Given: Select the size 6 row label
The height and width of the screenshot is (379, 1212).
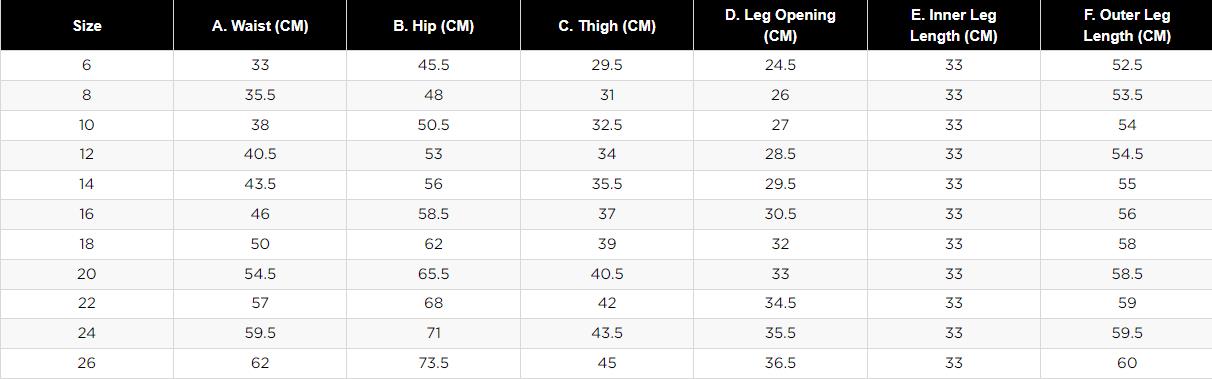Looking at the screenshot, I should click(87, 65).
